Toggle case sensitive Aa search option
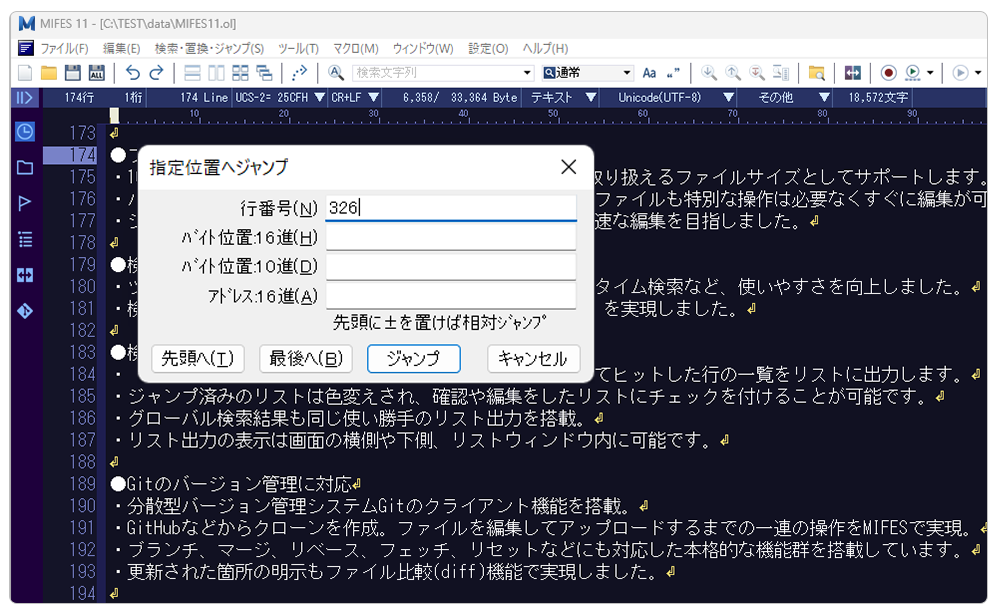 click(x=649, y=73)
